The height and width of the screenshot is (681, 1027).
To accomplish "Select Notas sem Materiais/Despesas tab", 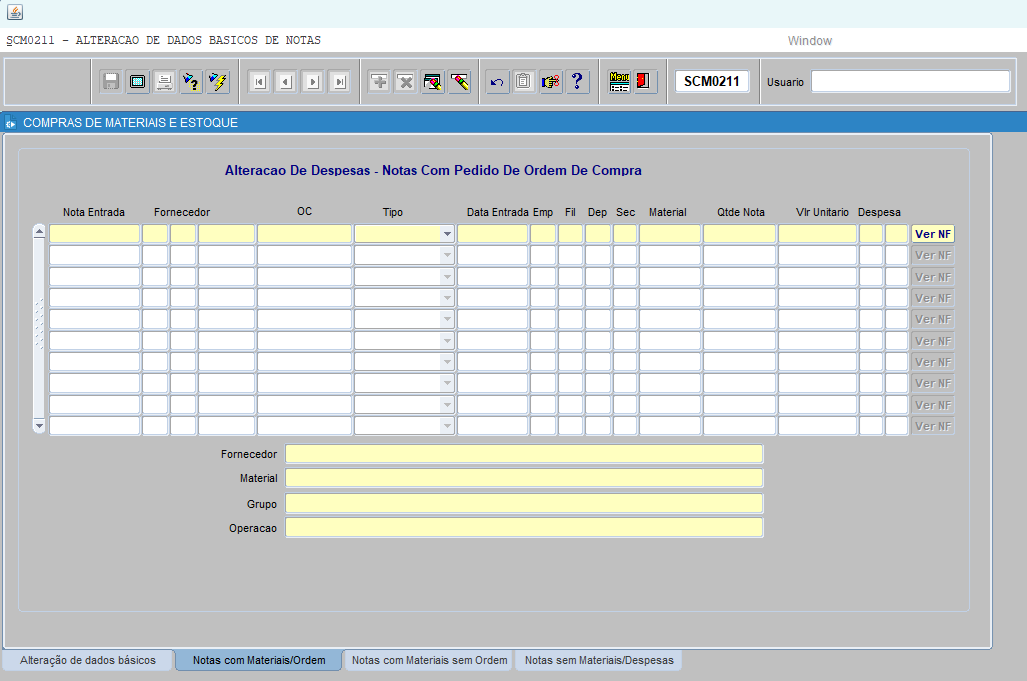I will tap(599, 660).
